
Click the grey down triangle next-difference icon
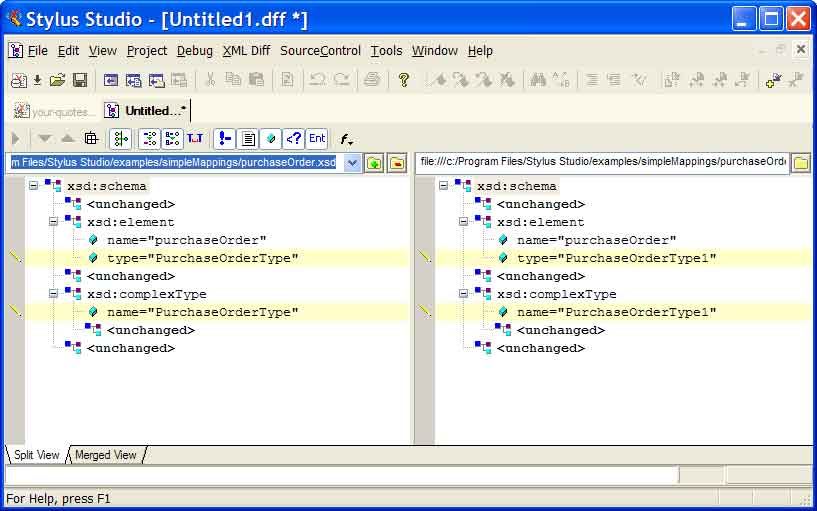coord(44,138)
